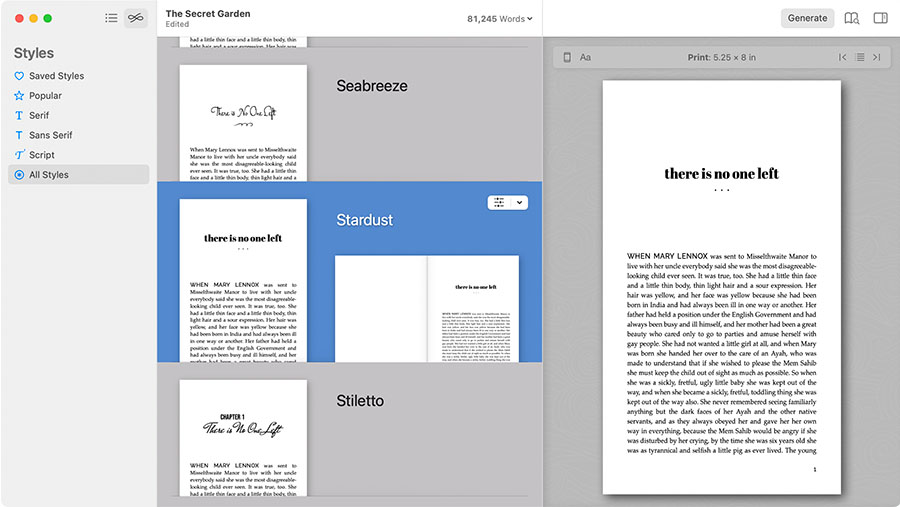Click the device selector icon in preview bar
Viewport: 900px width, 507px height.
pyautogui.click(x=567, y=57)
